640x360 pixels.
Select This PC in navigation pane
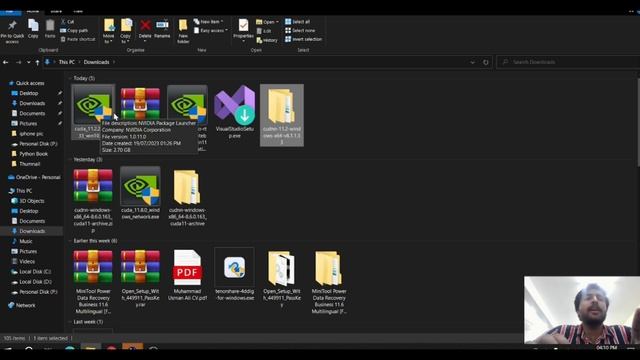(x=24, y=191)
